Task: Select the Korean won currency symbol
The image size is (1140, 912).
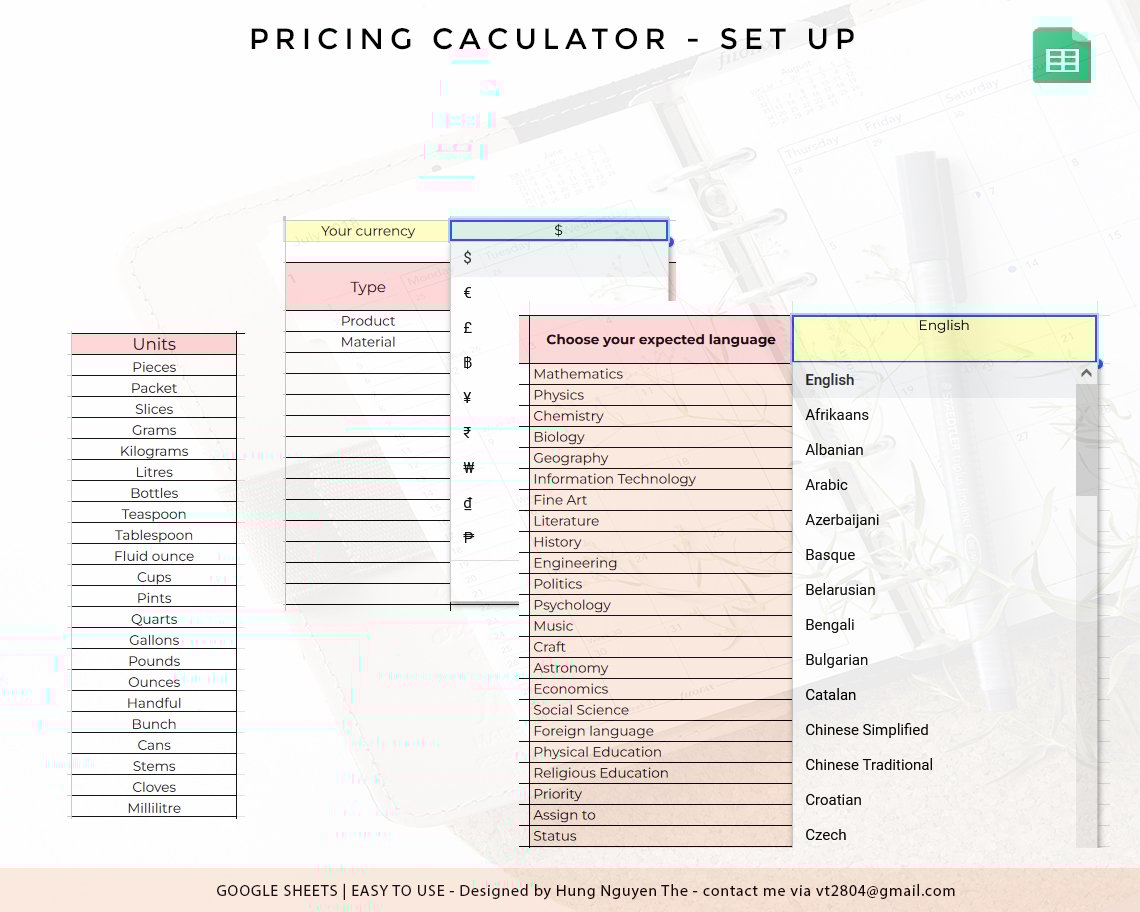Action: tap(468, 468)
